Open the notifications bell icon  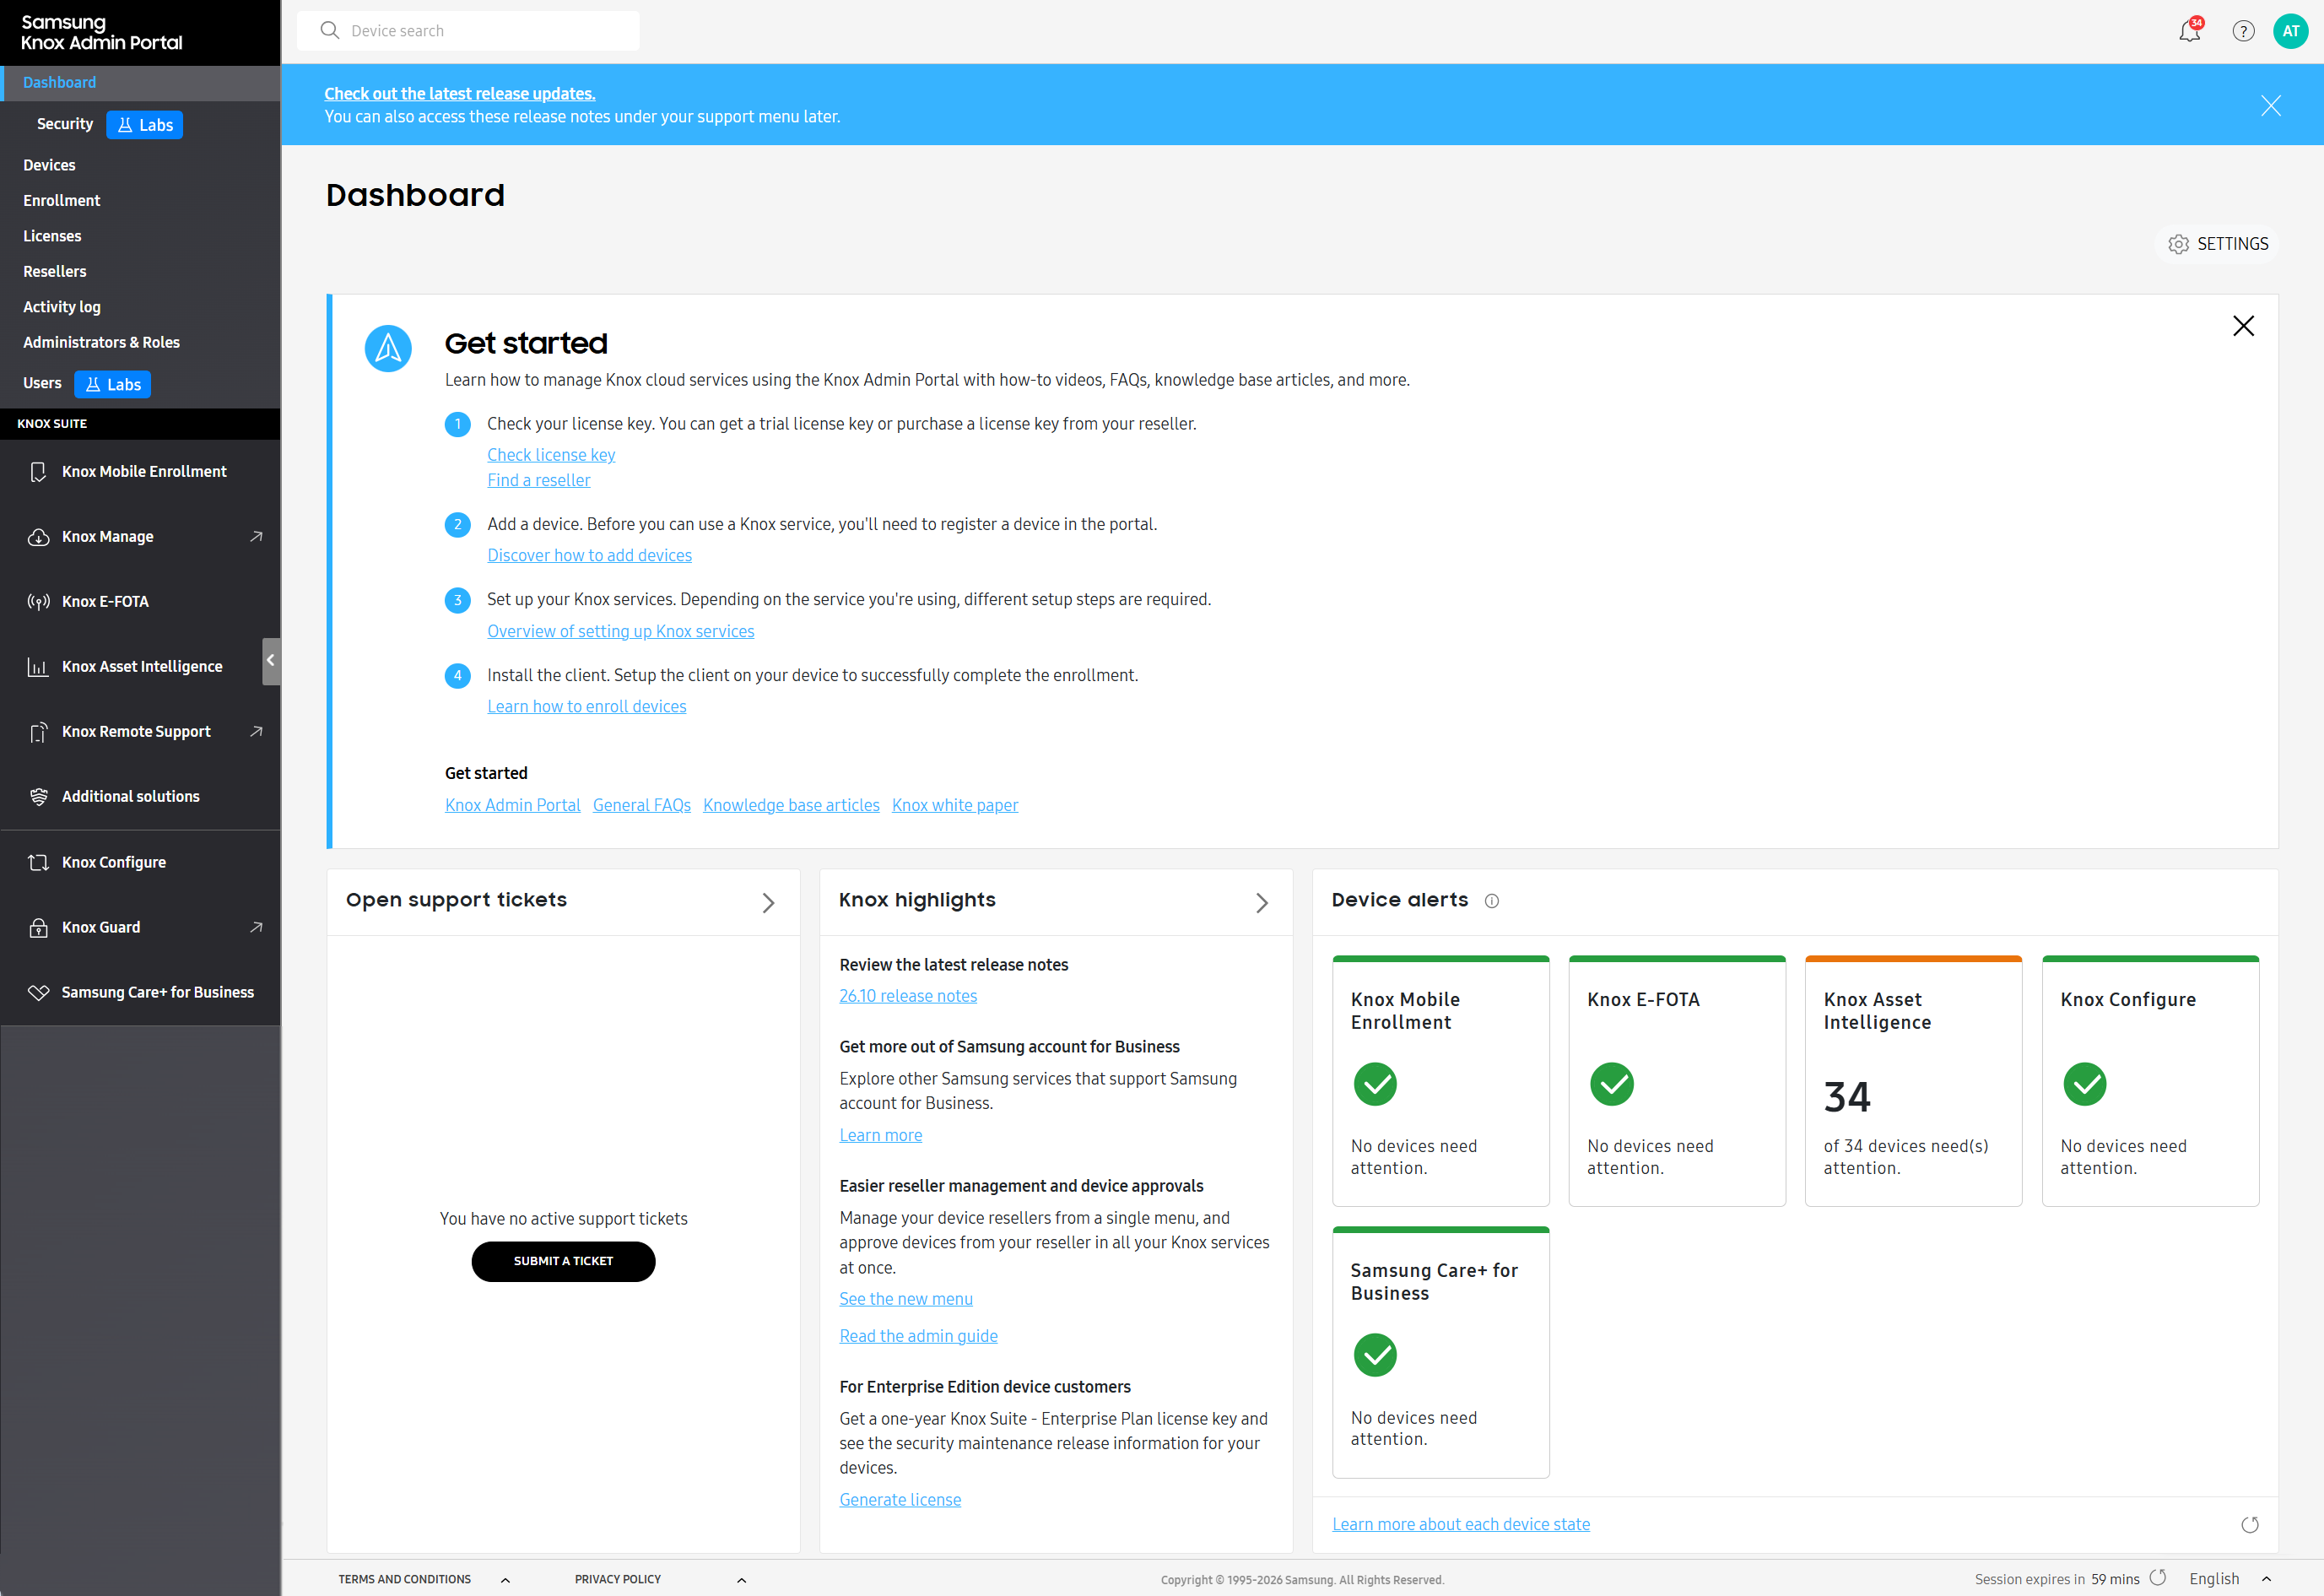(2189, 31)
